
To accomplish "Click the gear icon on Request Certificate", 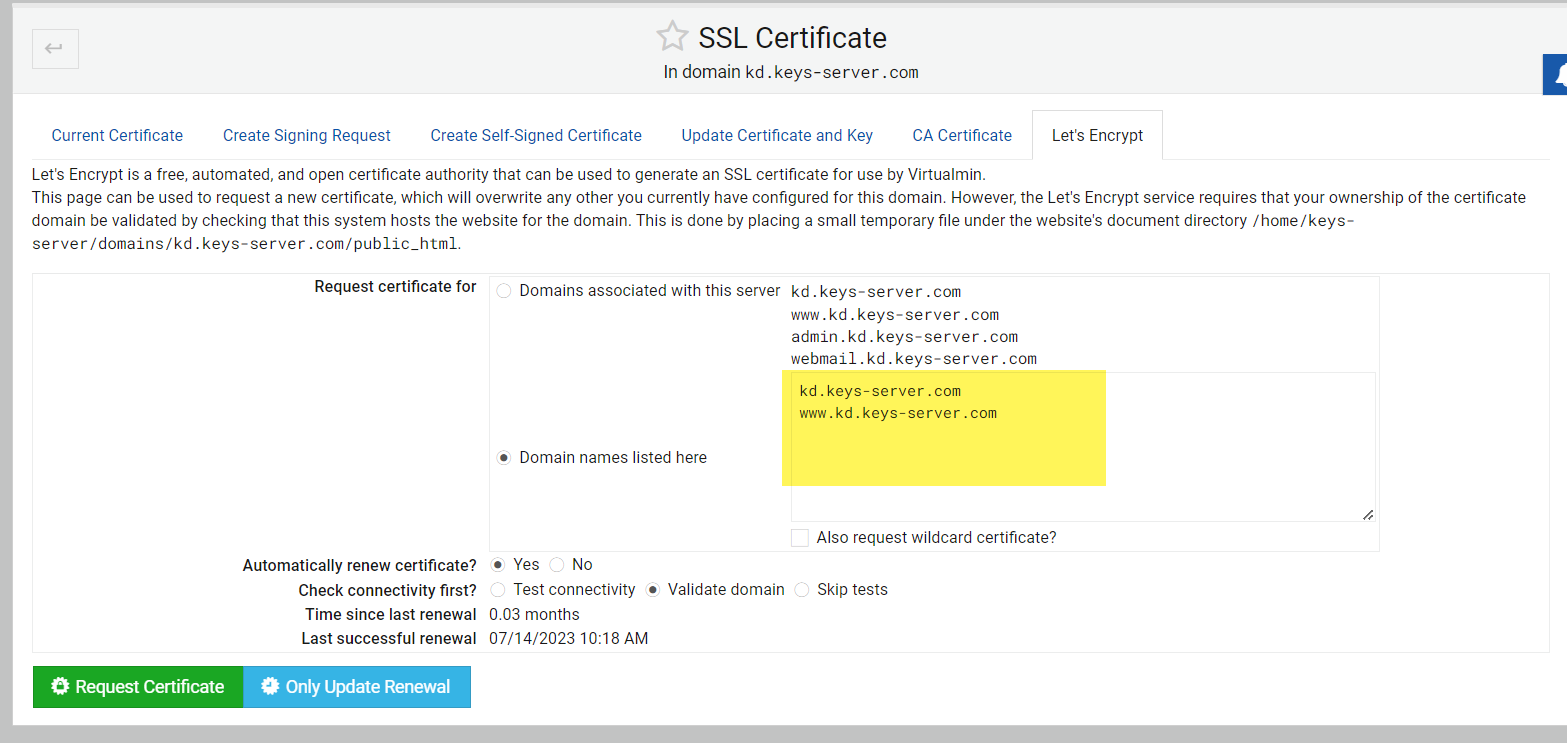I will click(x=60, y=687).
